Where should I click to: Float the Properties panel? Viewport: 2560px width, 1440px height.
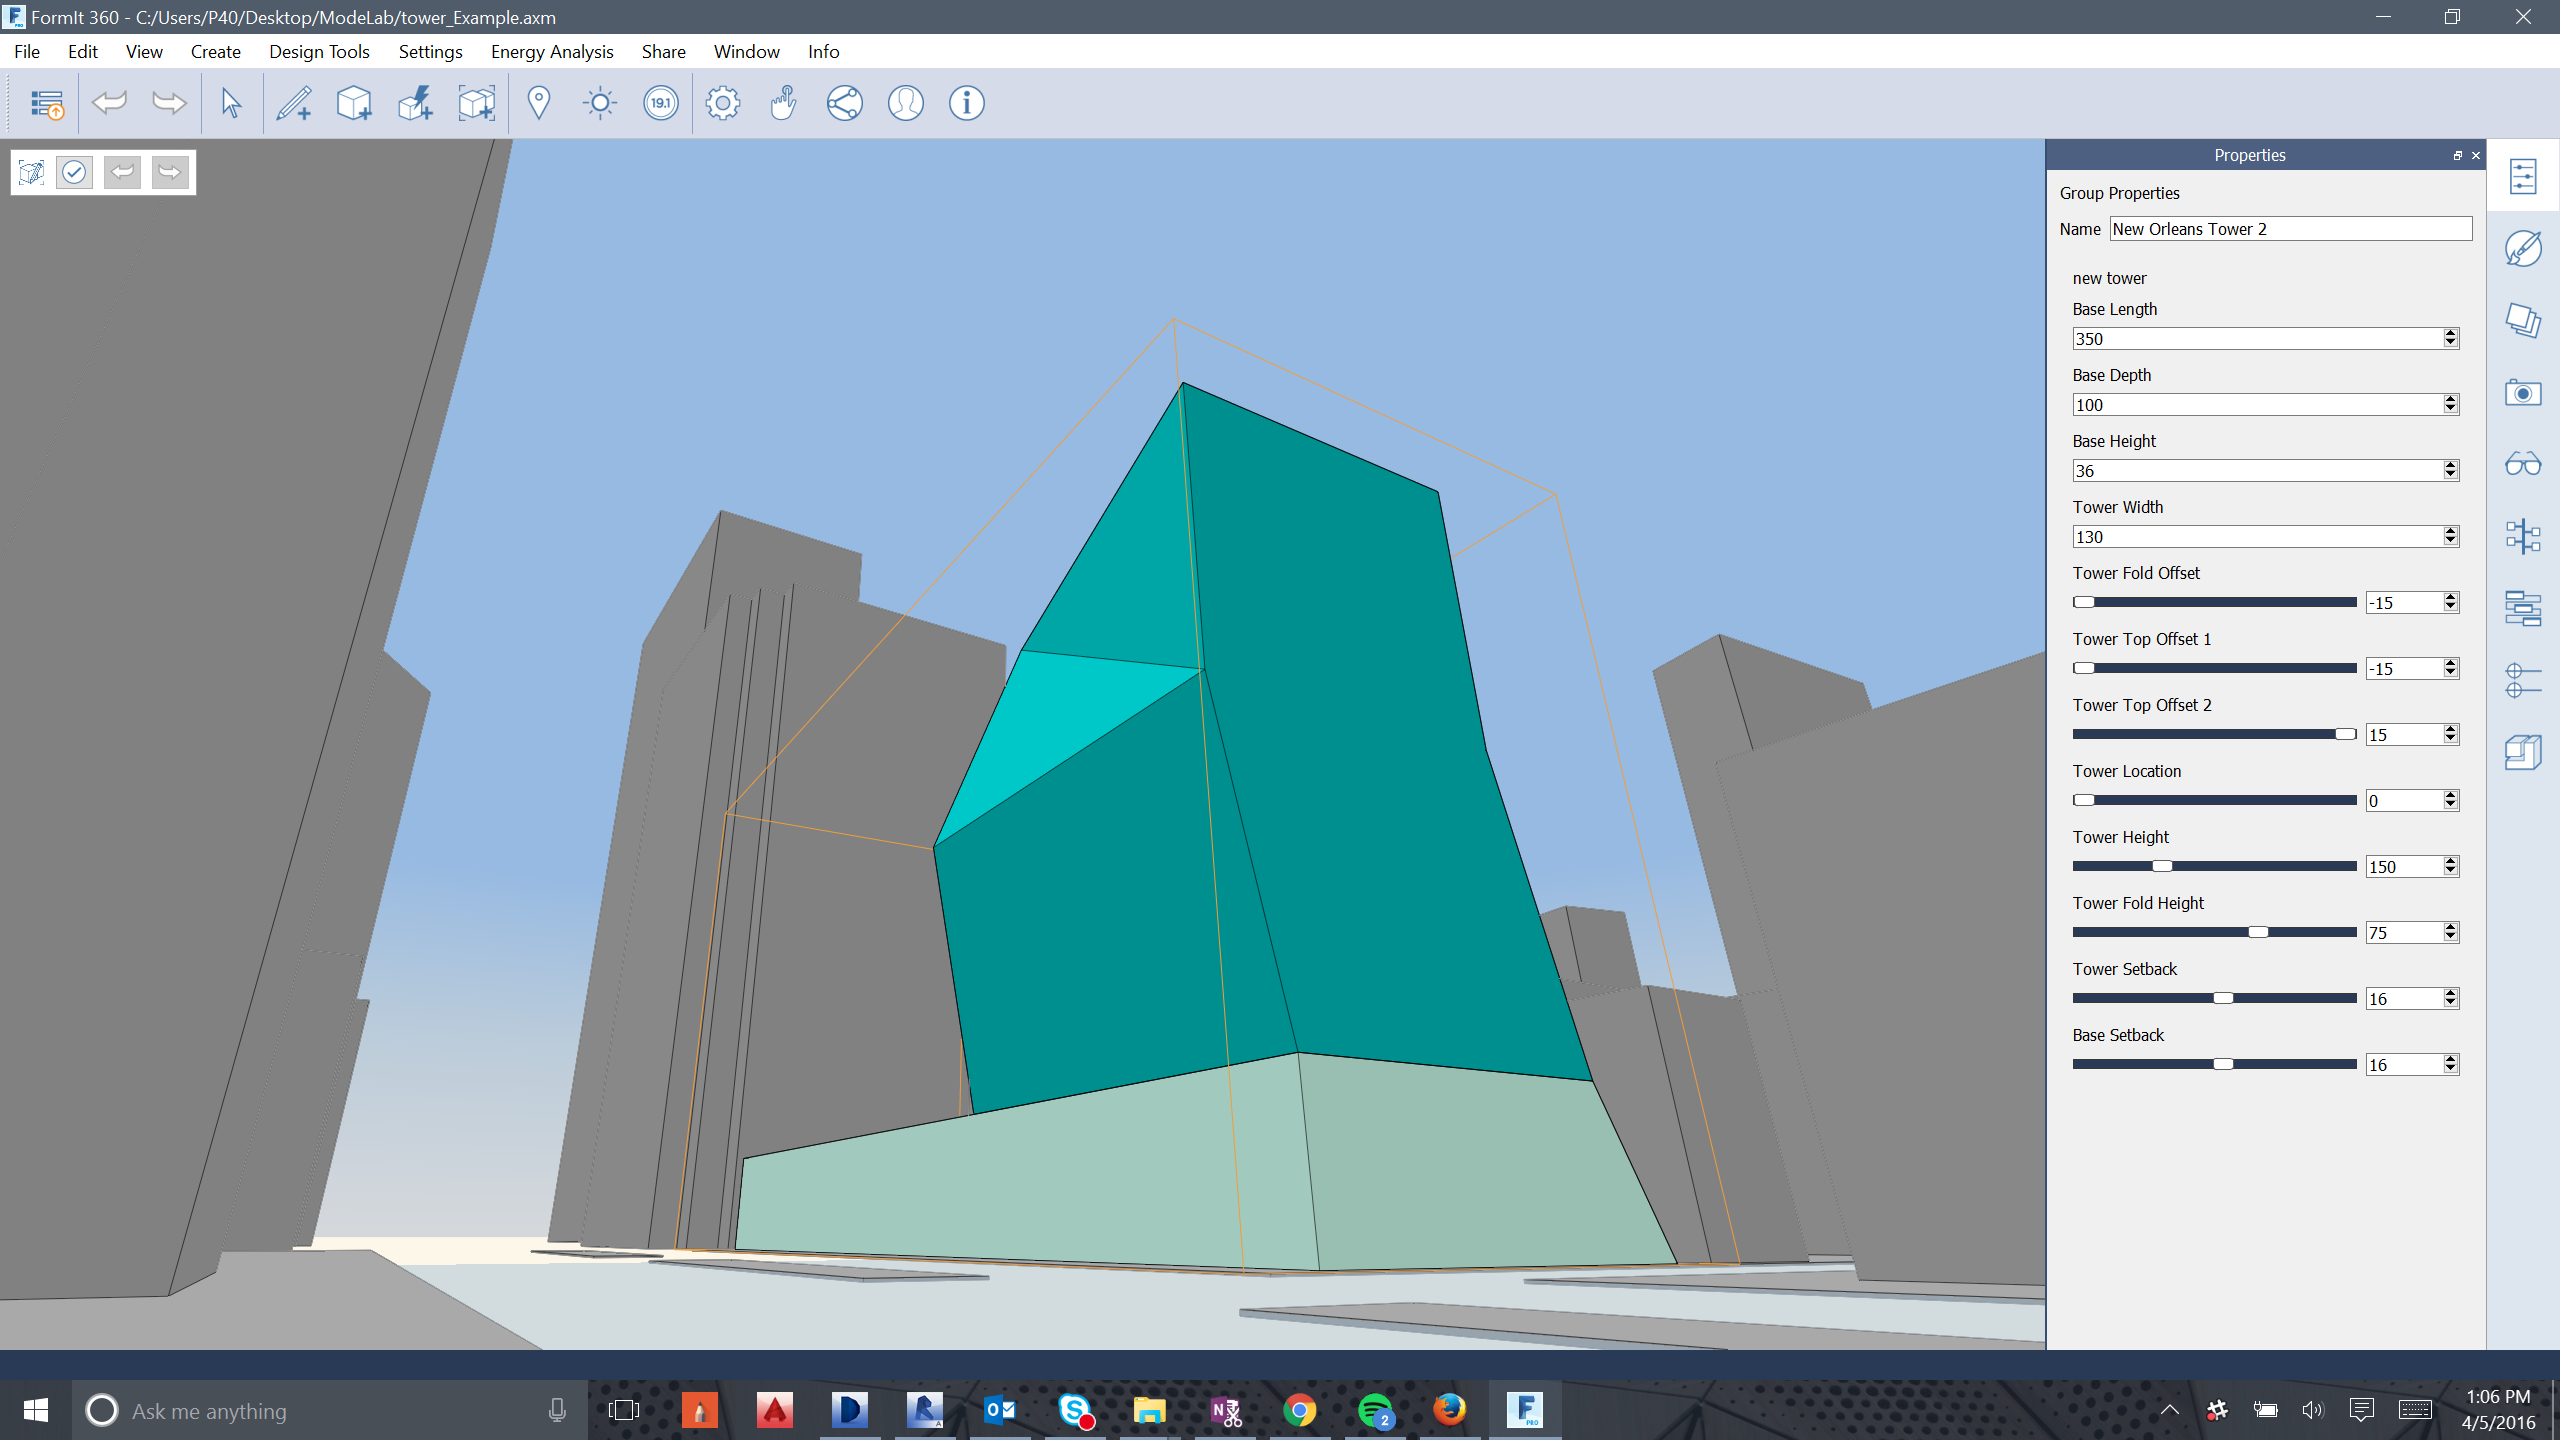[2457, 155]
